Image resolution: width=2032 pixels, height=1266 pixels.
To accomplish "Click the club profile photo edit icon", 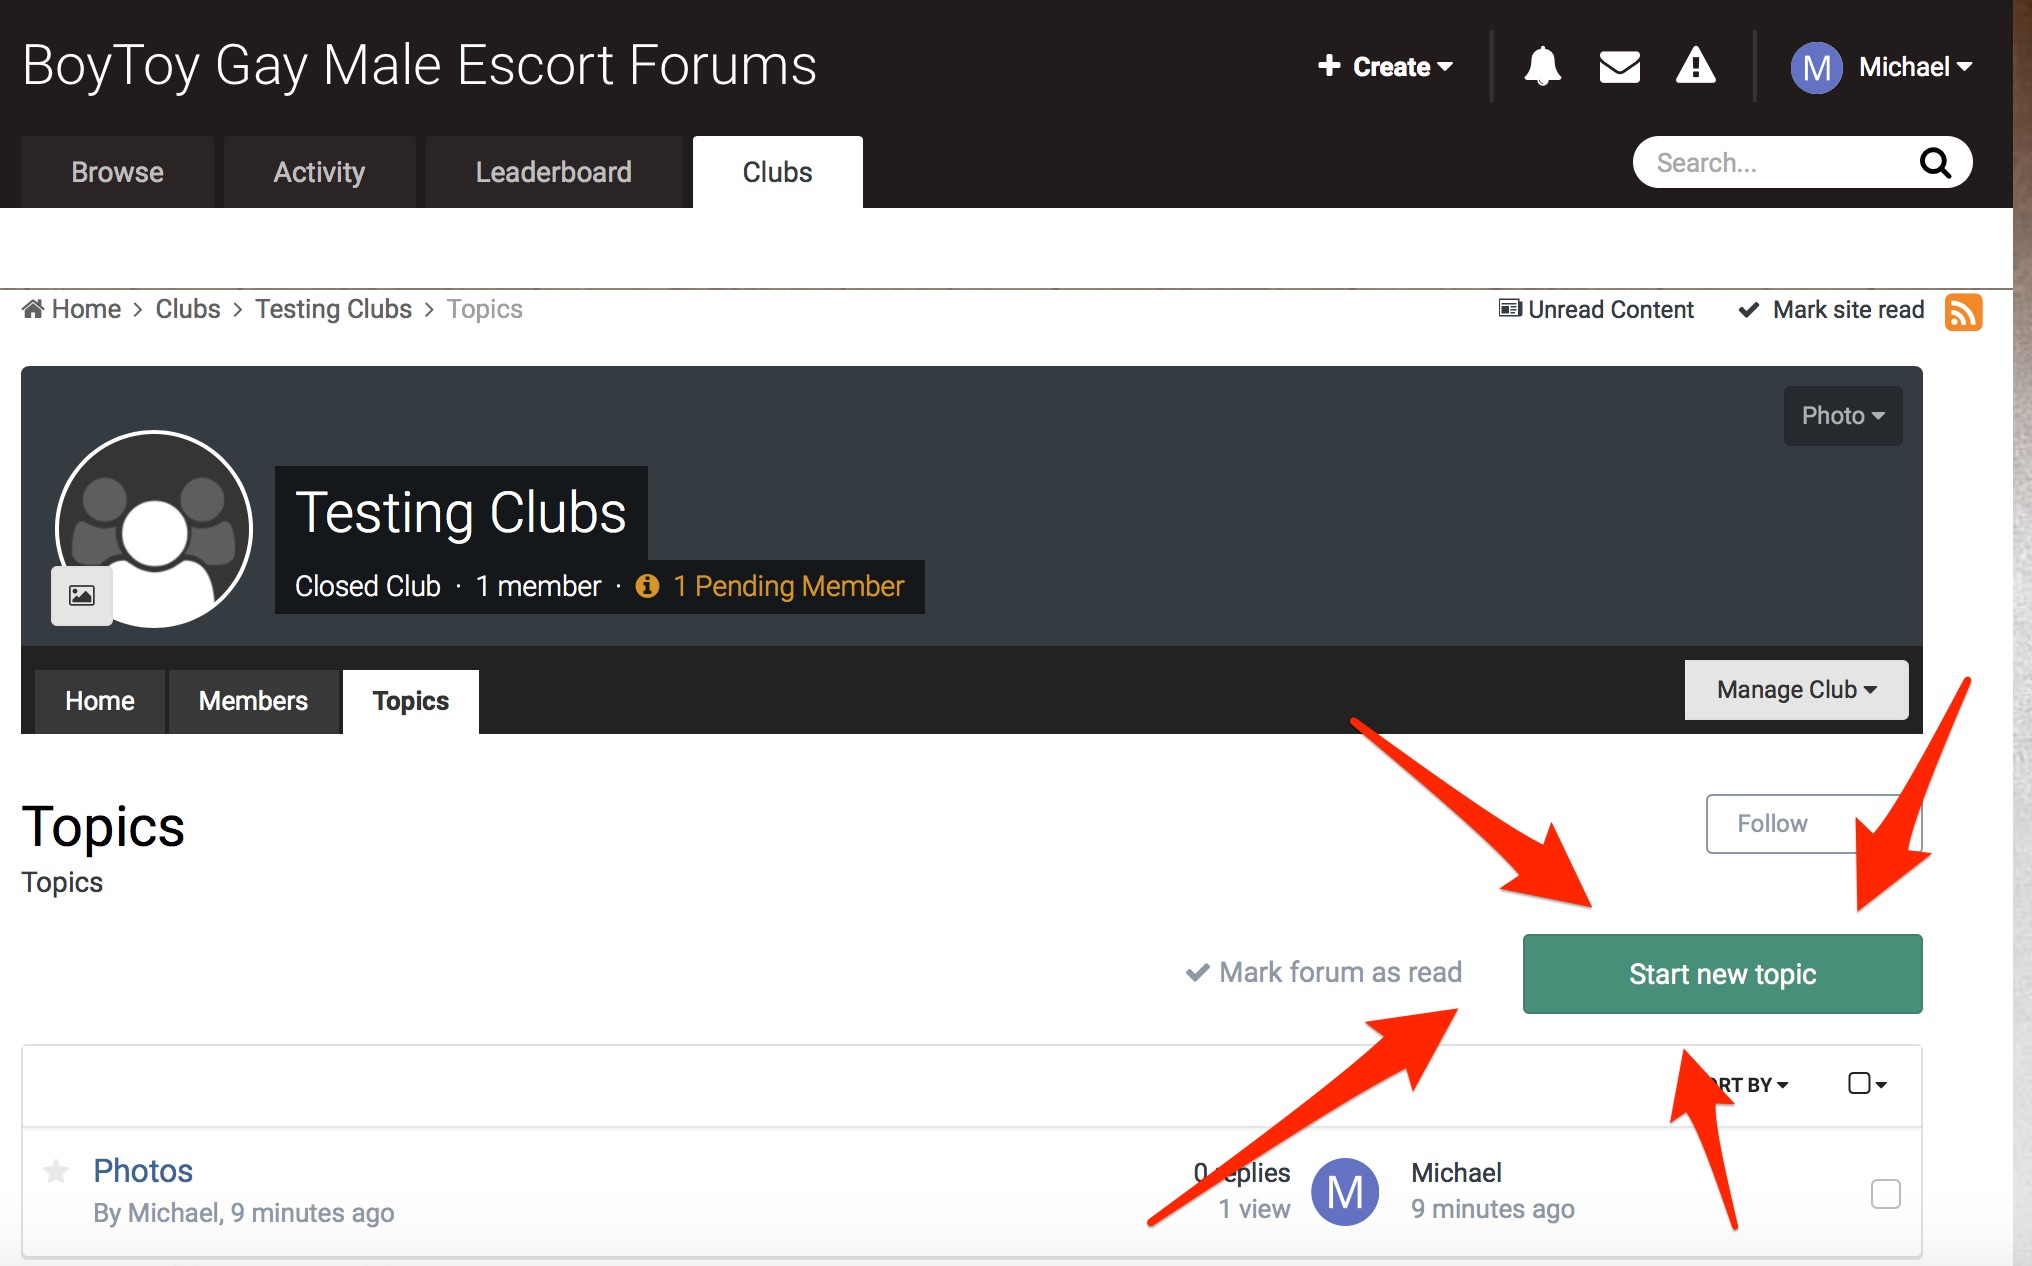I will point(82,596).
